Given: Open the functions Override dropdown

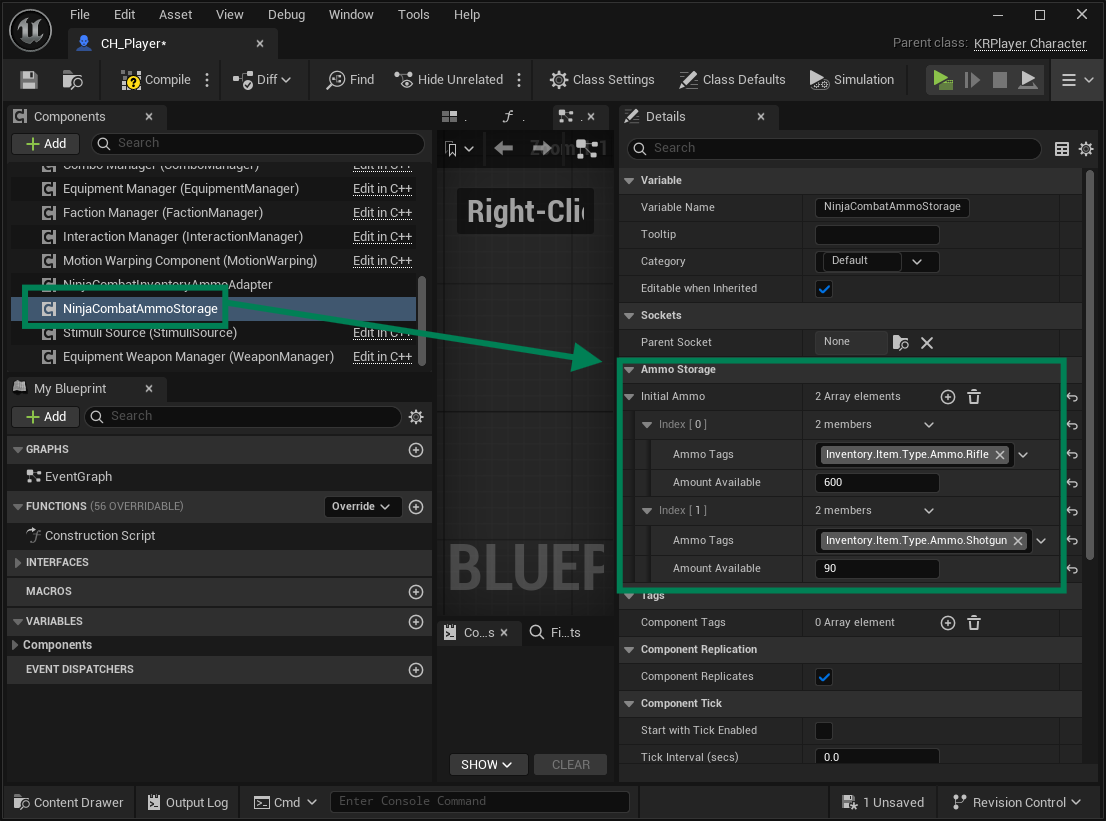Looking at the screenshot, I should (x=362, y=506).
